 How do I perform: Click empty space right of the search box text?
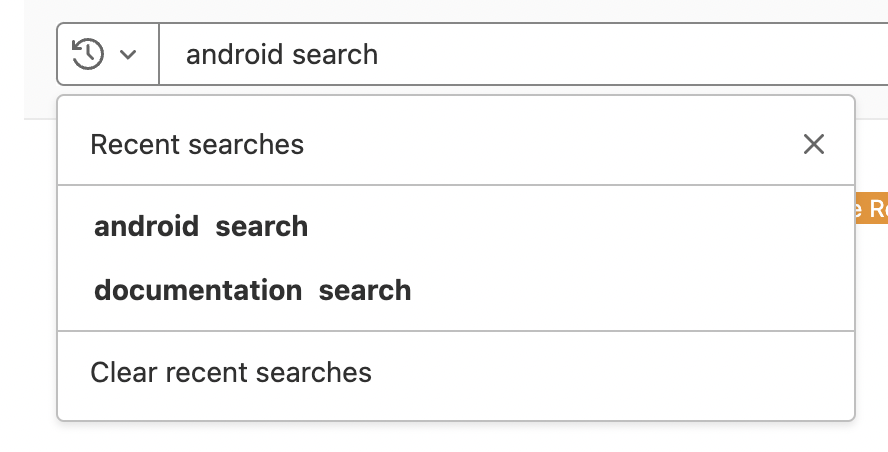click(x=623, y=54)
